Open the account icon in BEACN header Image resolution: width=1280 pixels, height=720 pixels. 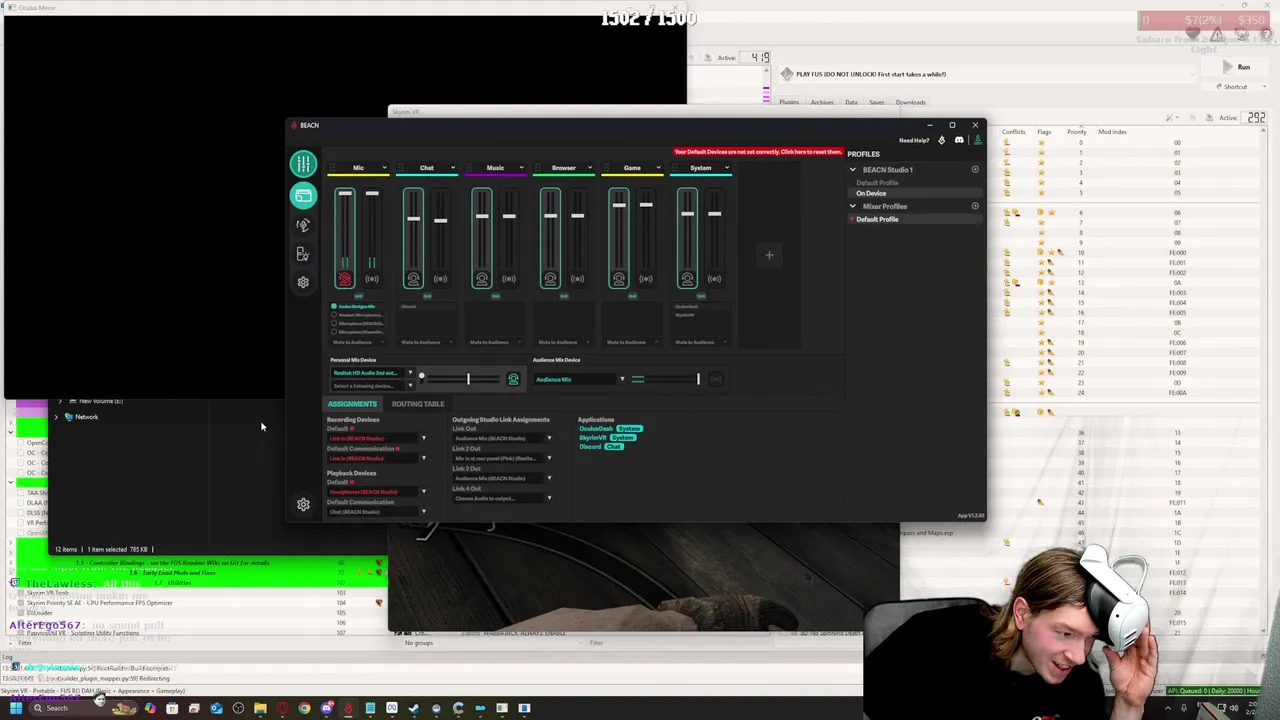click(x=977, y=140)
